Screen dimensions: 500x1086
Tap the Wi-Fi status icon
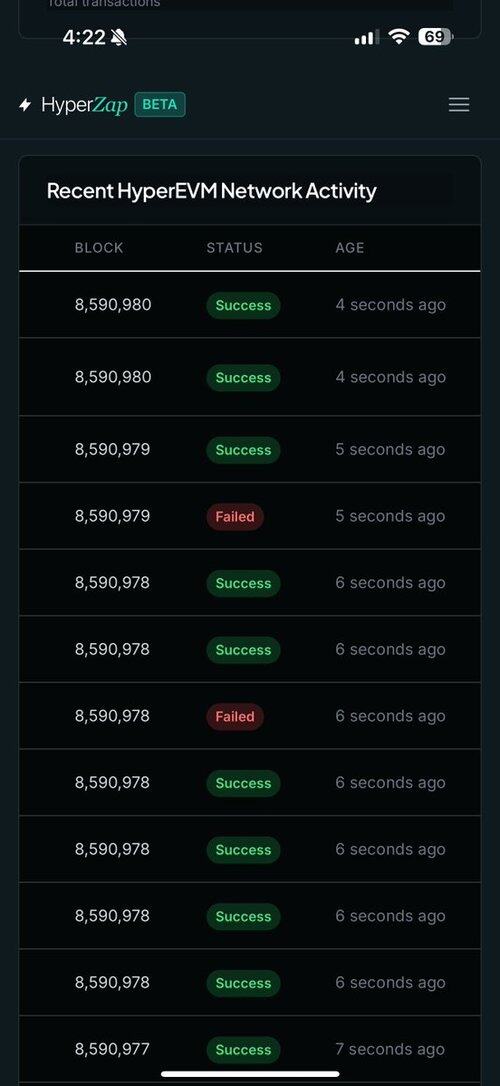coord(398,37)
